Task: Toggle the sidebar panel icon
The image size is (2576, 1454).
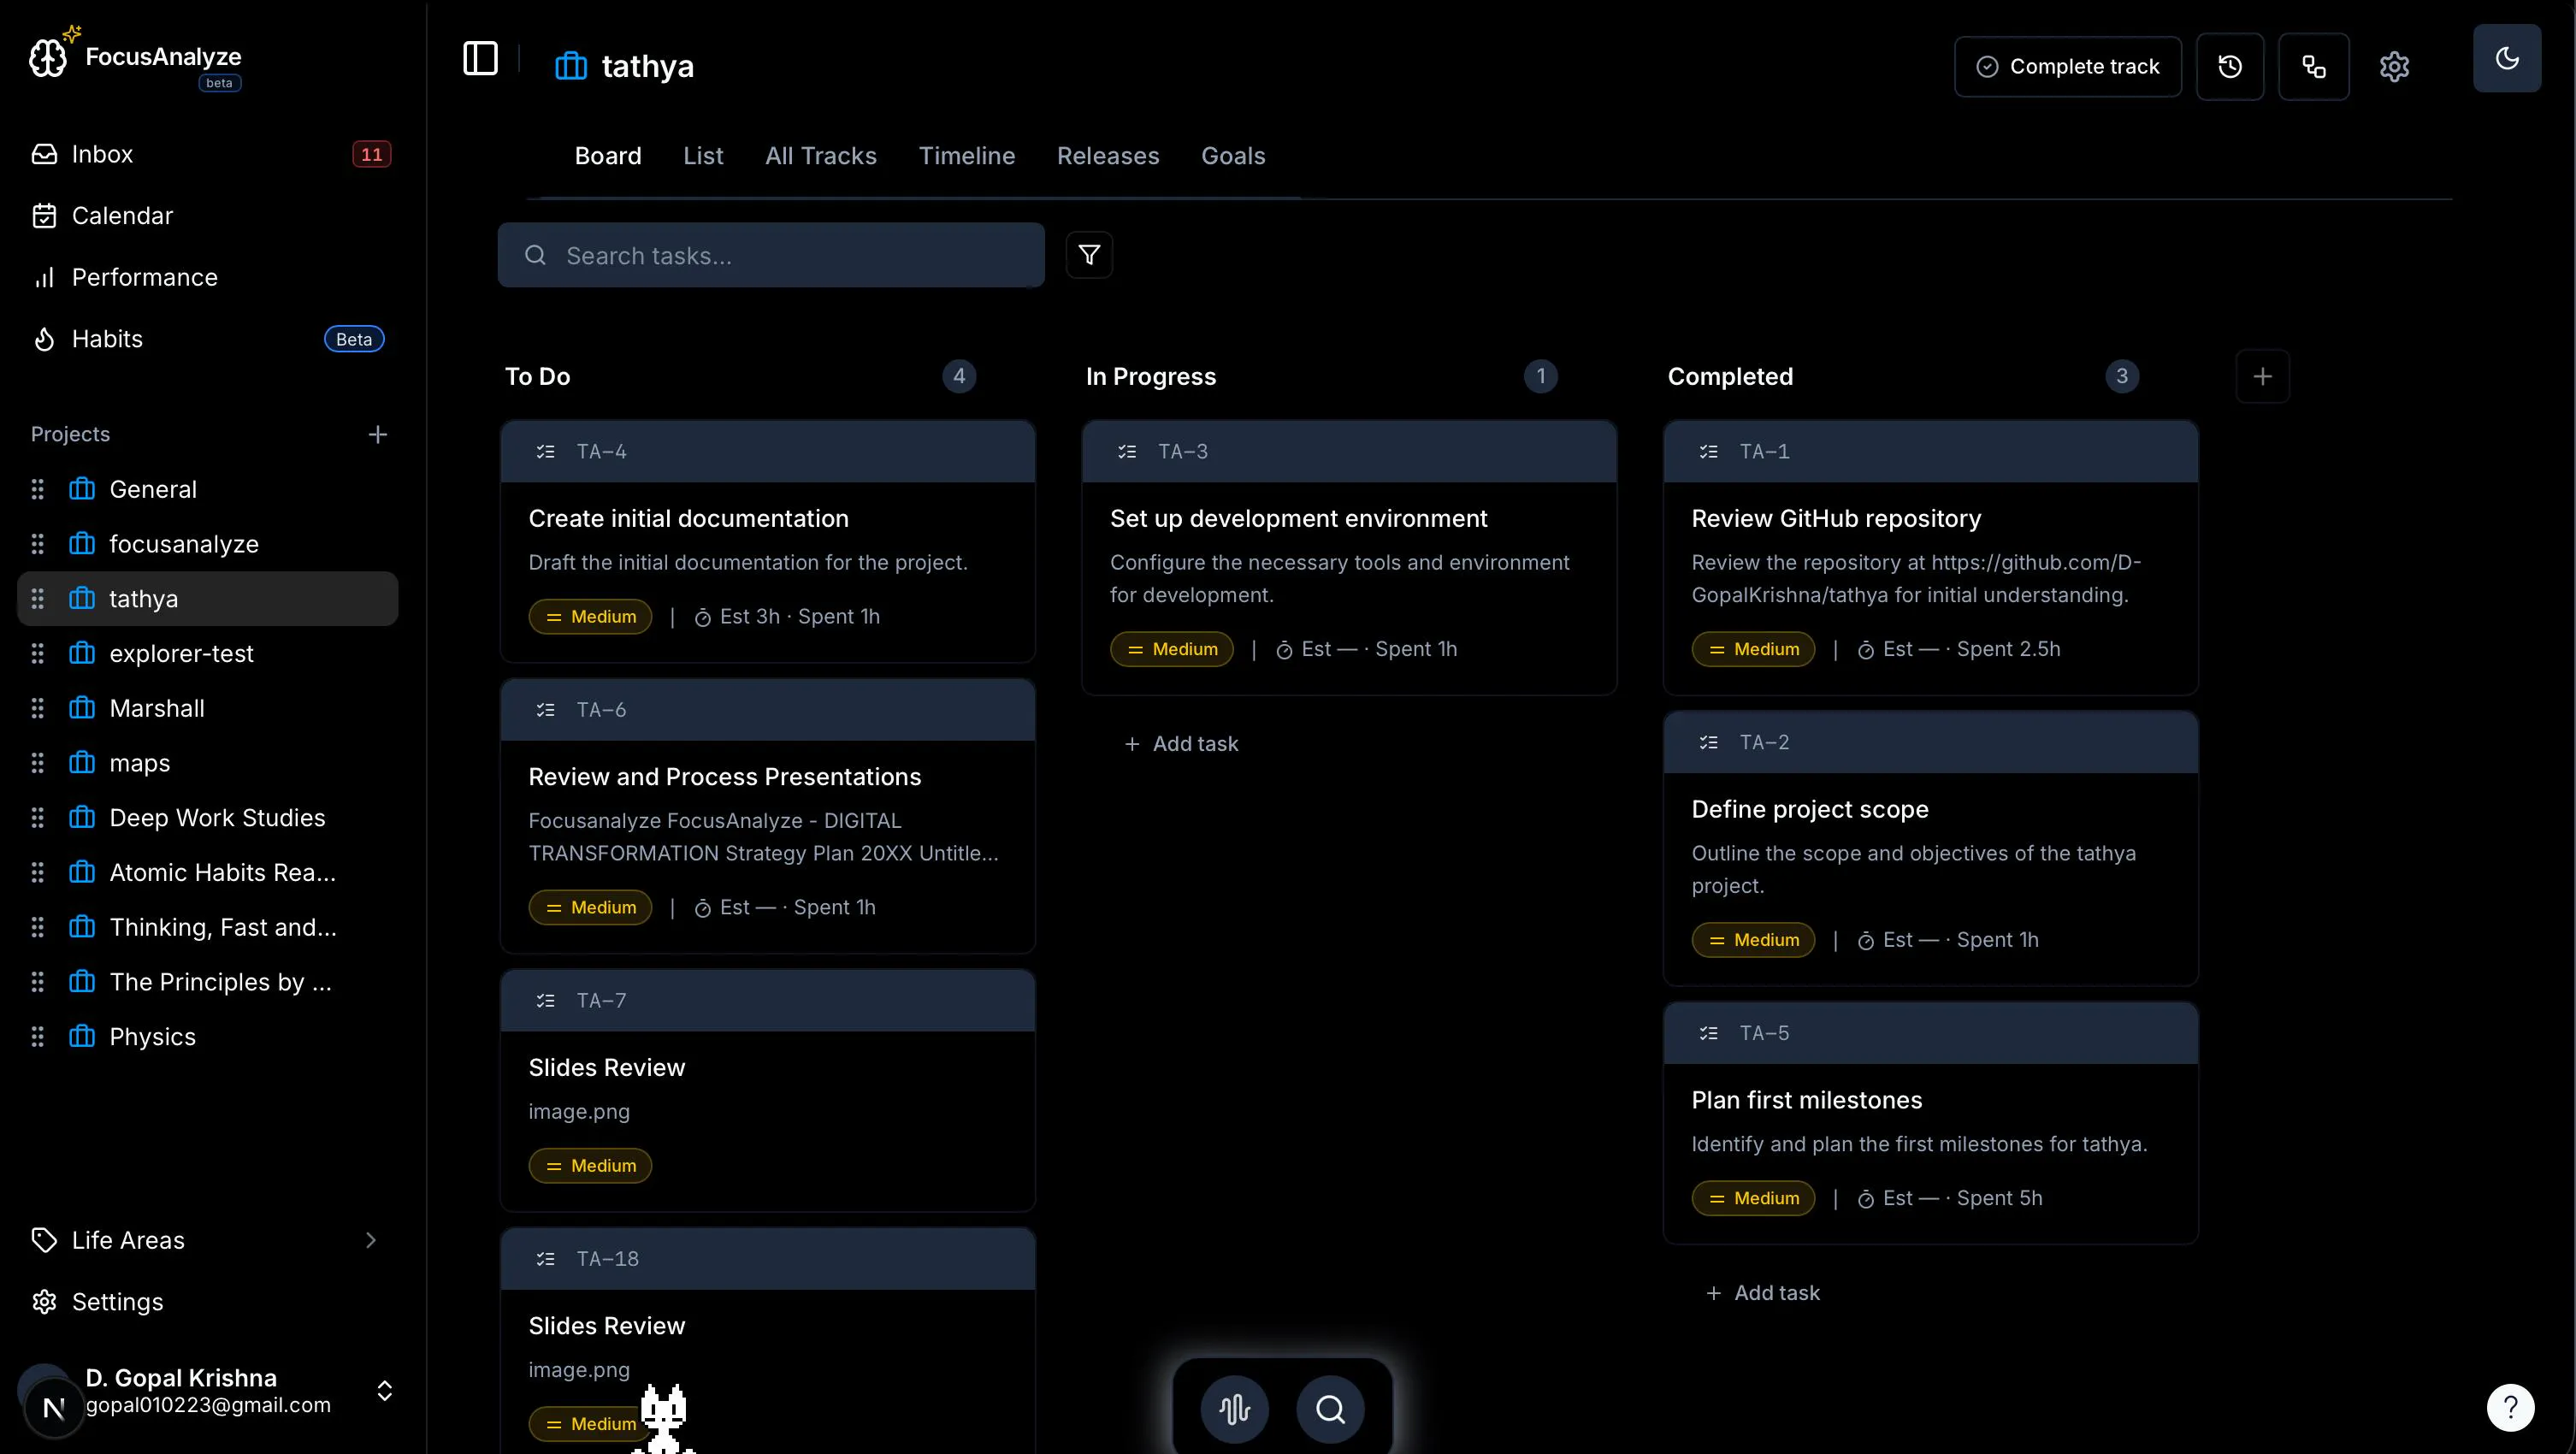Action: coord(480,59)
